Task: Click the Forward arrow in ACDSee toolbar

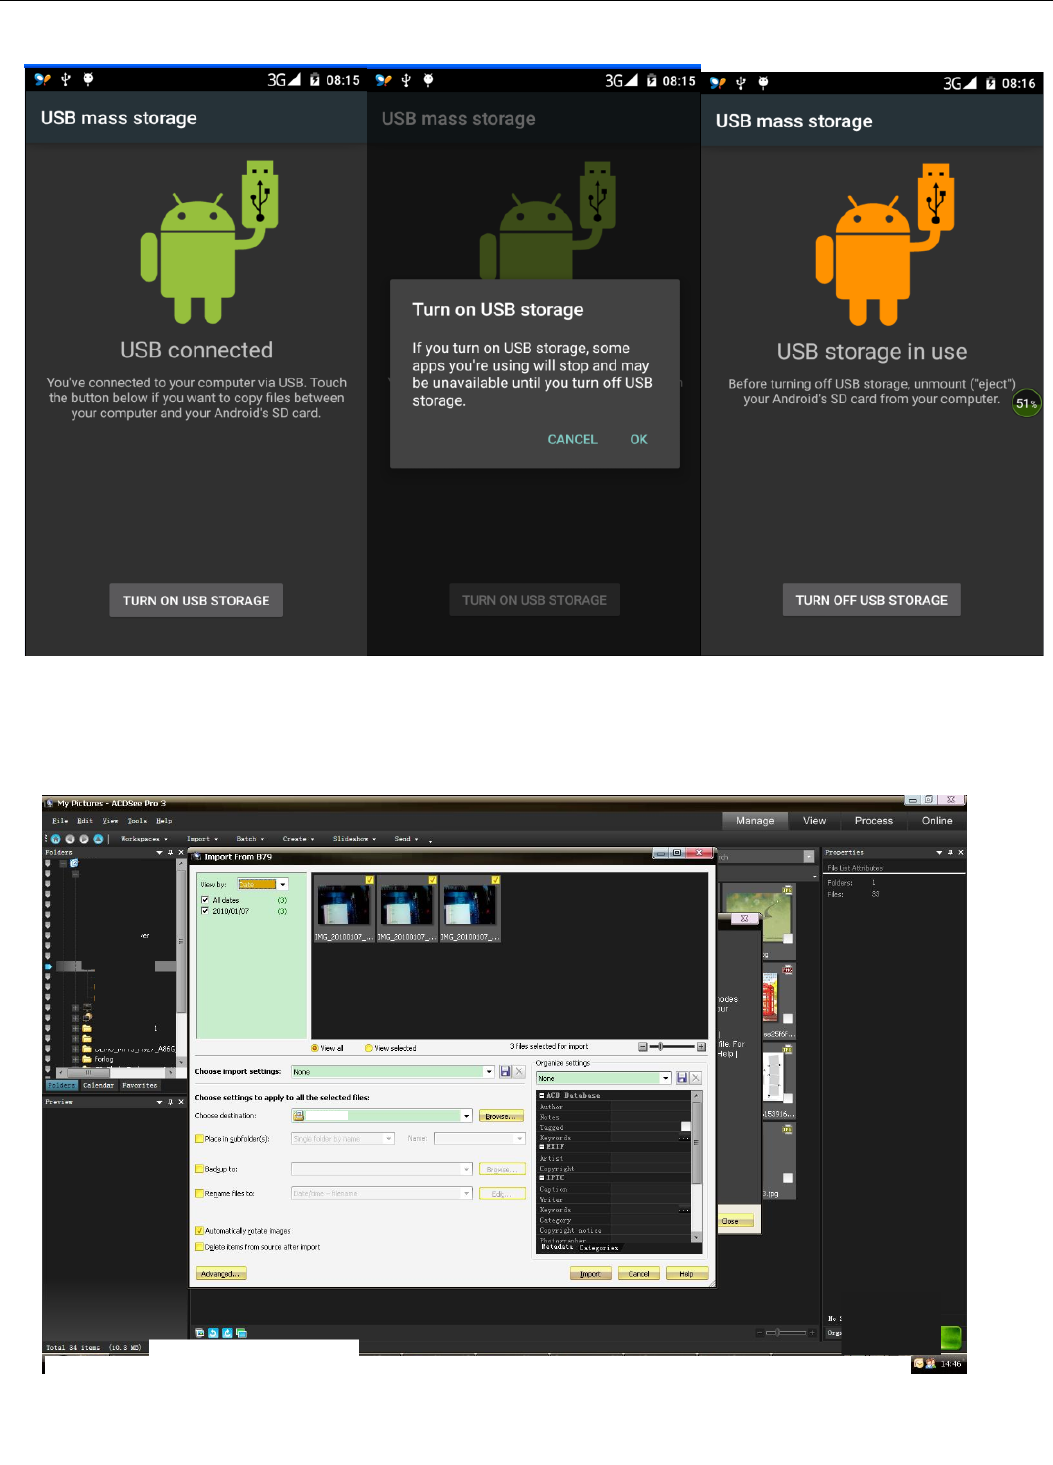Action: coord(84,839)
